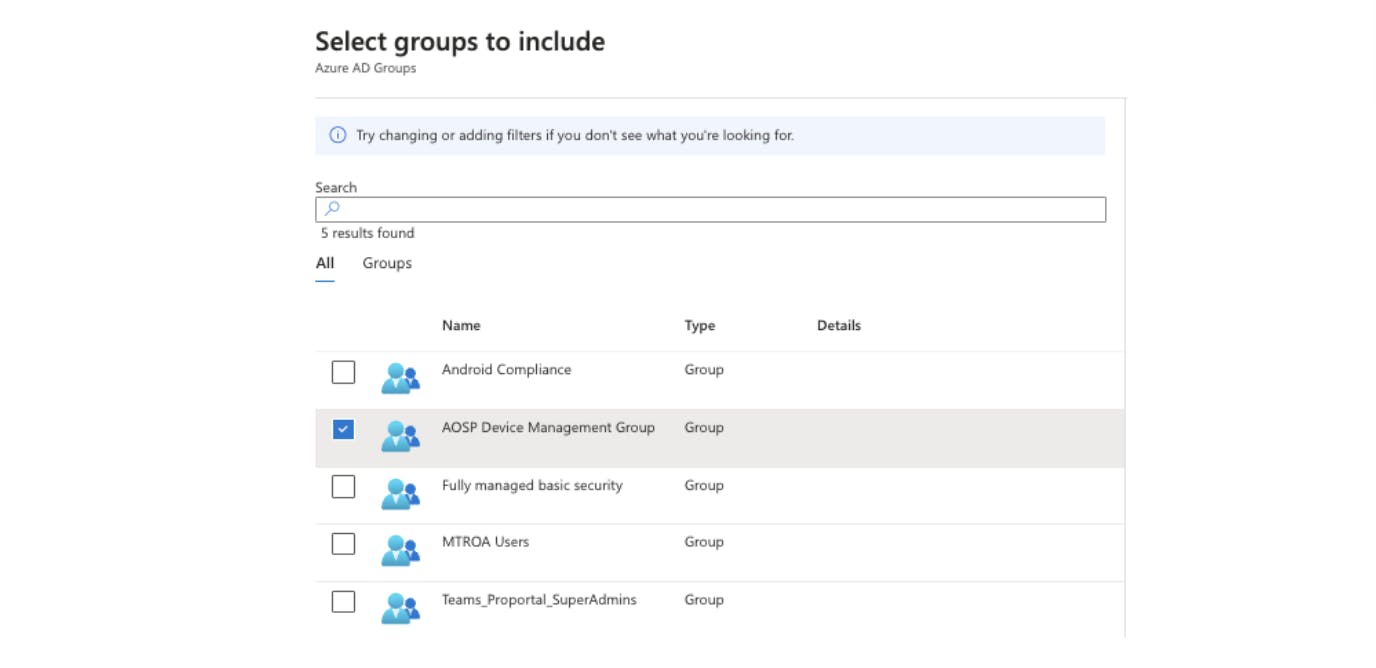The image size is (1376, 668).
Task: Click the Fully managed basic security group icon
Action: pos(400,493)
